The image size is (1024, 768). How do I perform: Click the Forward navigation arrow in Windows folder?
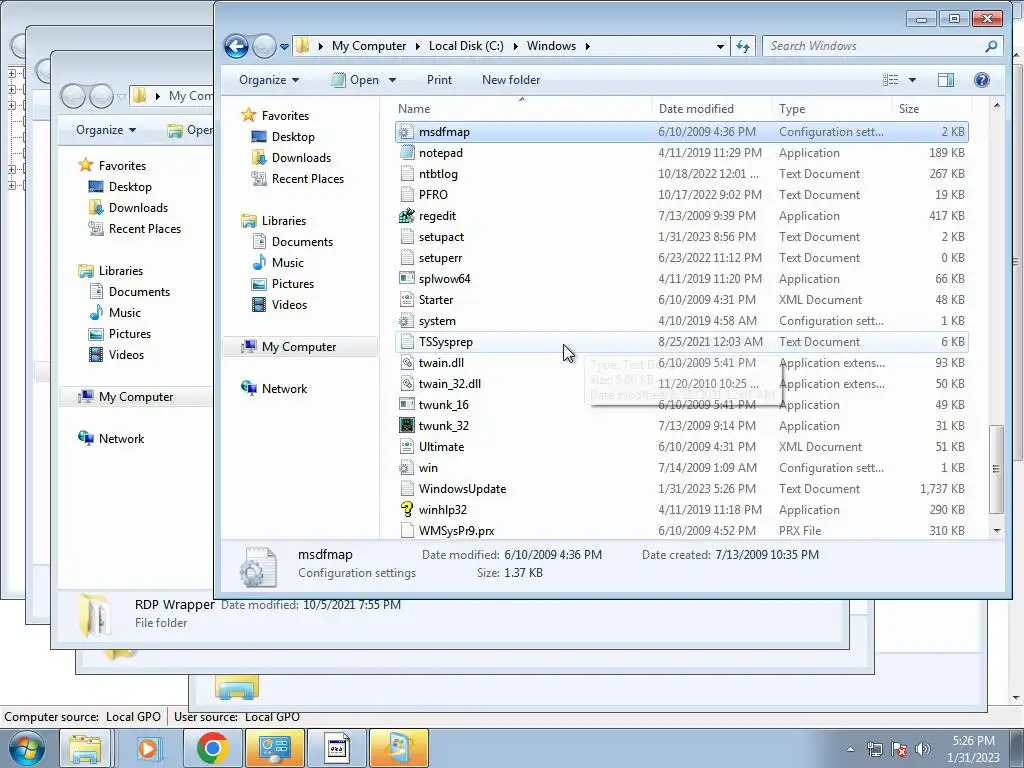[264, 46]
